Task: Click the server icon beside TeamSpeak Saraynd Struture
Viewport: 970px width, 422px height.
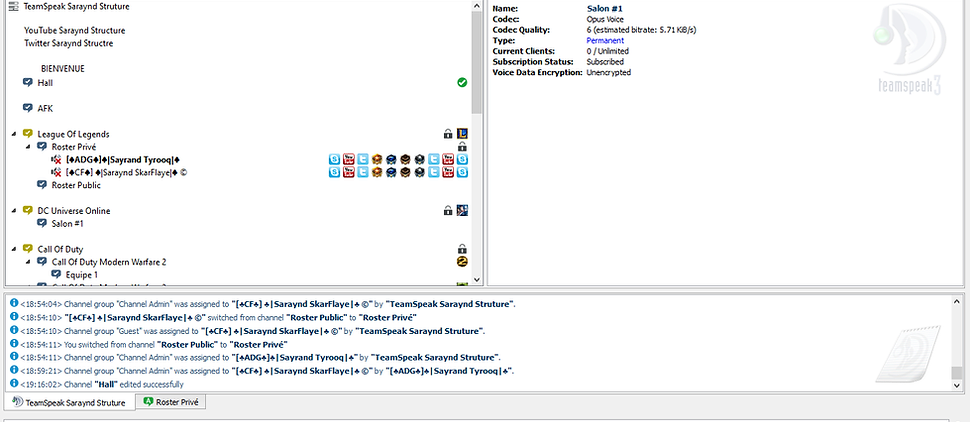Action: [x=14, y=6]
